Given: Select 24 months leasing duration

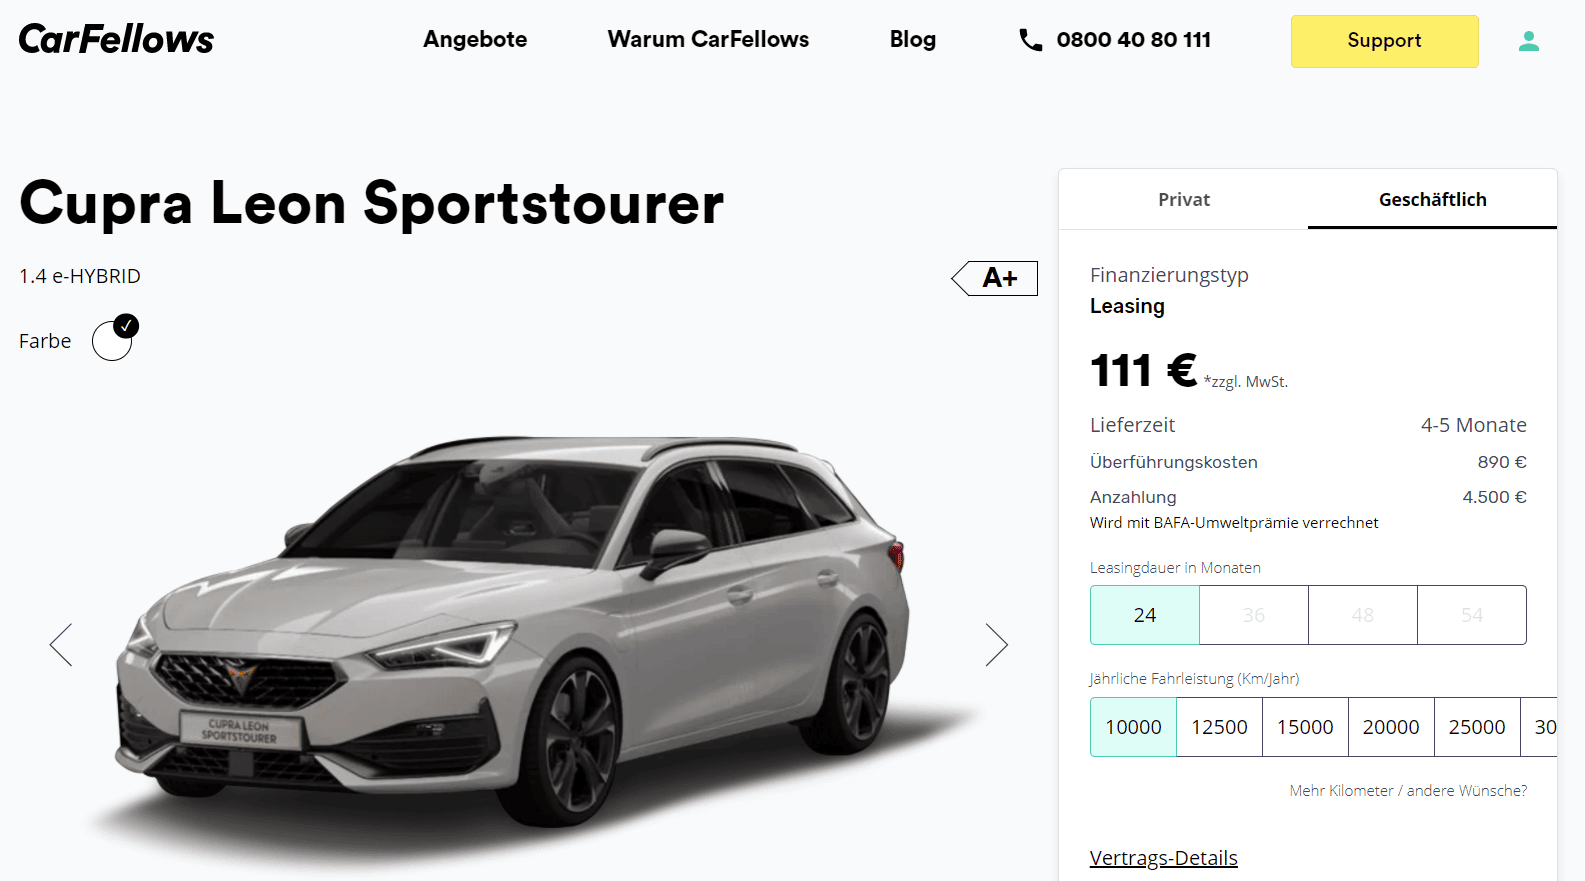Looking at the screenshot, I should tap(1145, 615).
